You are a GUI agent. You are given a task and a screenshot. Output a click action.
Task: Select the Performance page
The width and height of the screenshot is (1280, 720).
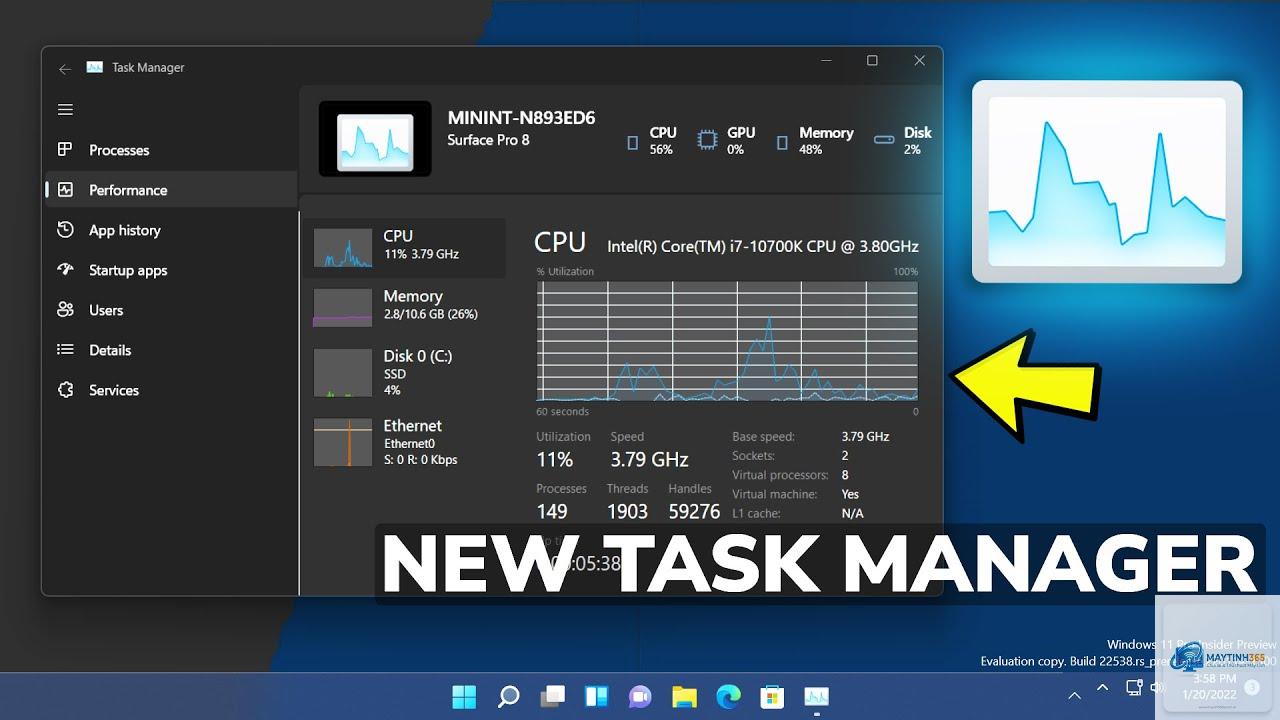(x=170, y=190)
